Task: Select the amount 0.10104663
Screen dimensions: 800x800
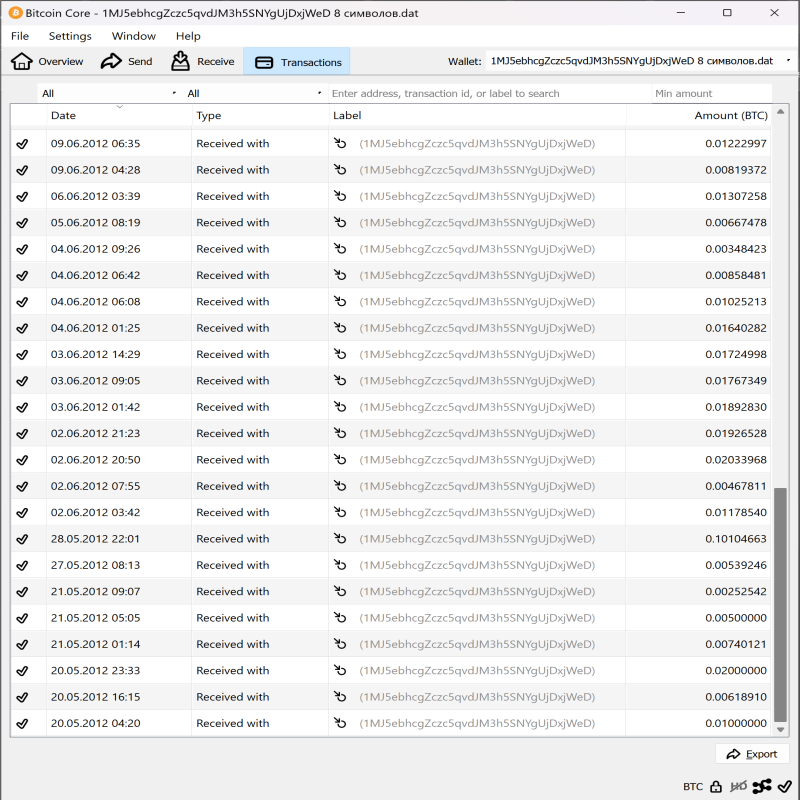Action: point(736,539)
